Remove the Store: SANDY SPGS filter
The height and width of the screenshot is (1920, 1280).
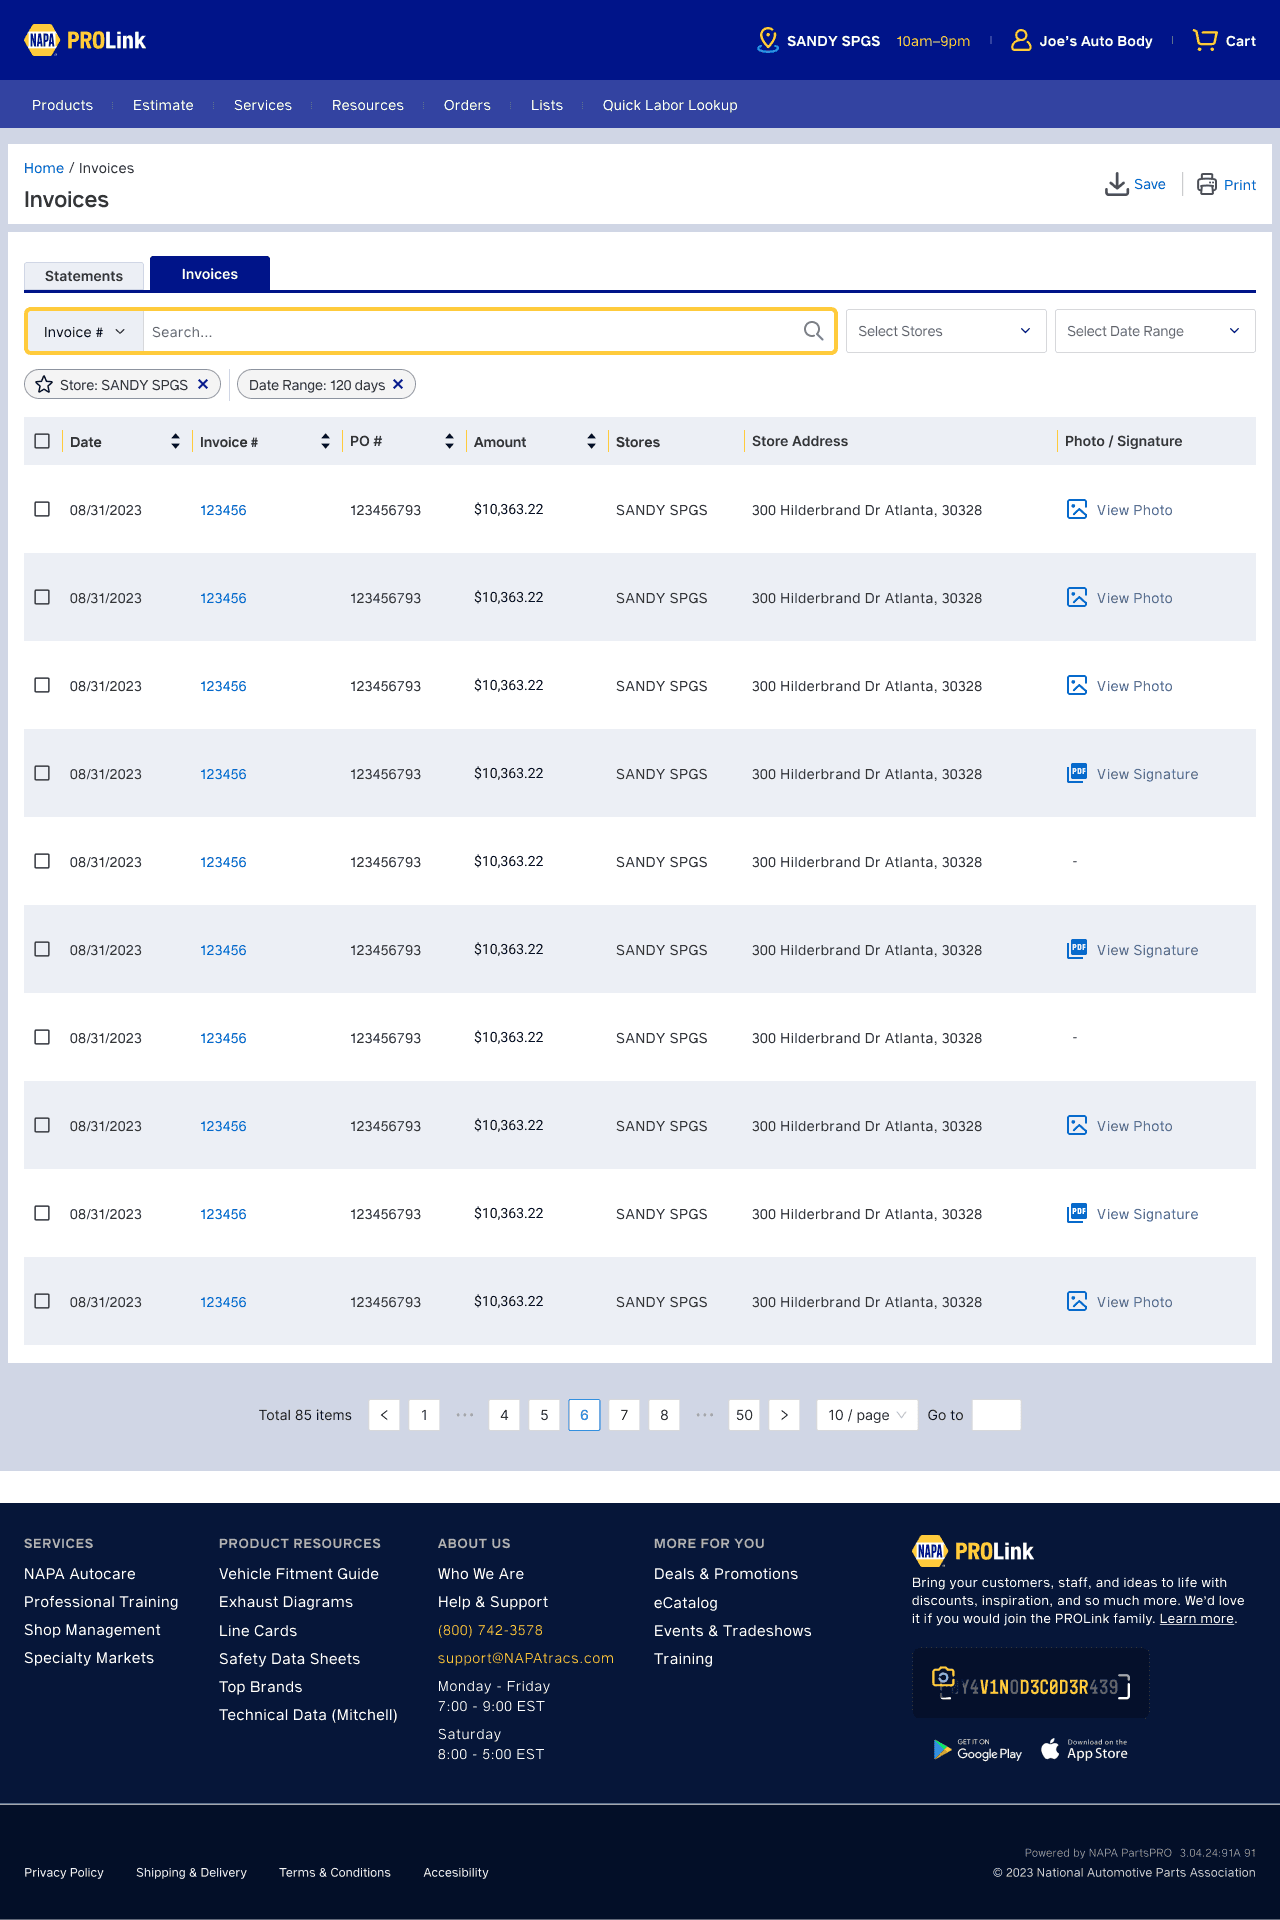point(203,384)
